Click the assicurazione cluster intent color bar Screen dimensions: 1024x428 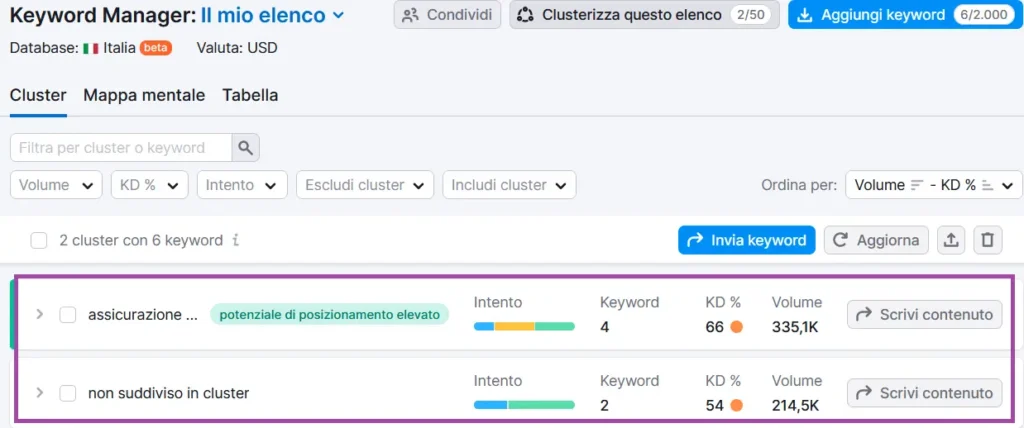click(524, 327)
